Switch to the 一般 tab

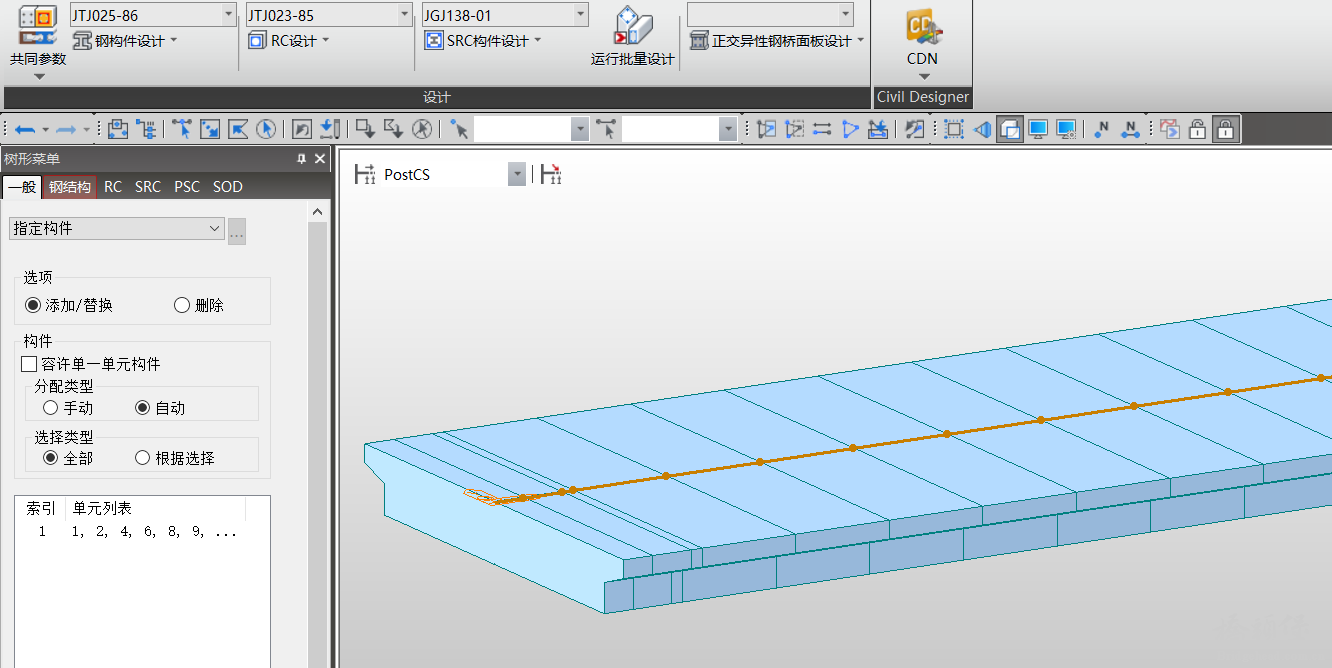[x=21, y=187]
